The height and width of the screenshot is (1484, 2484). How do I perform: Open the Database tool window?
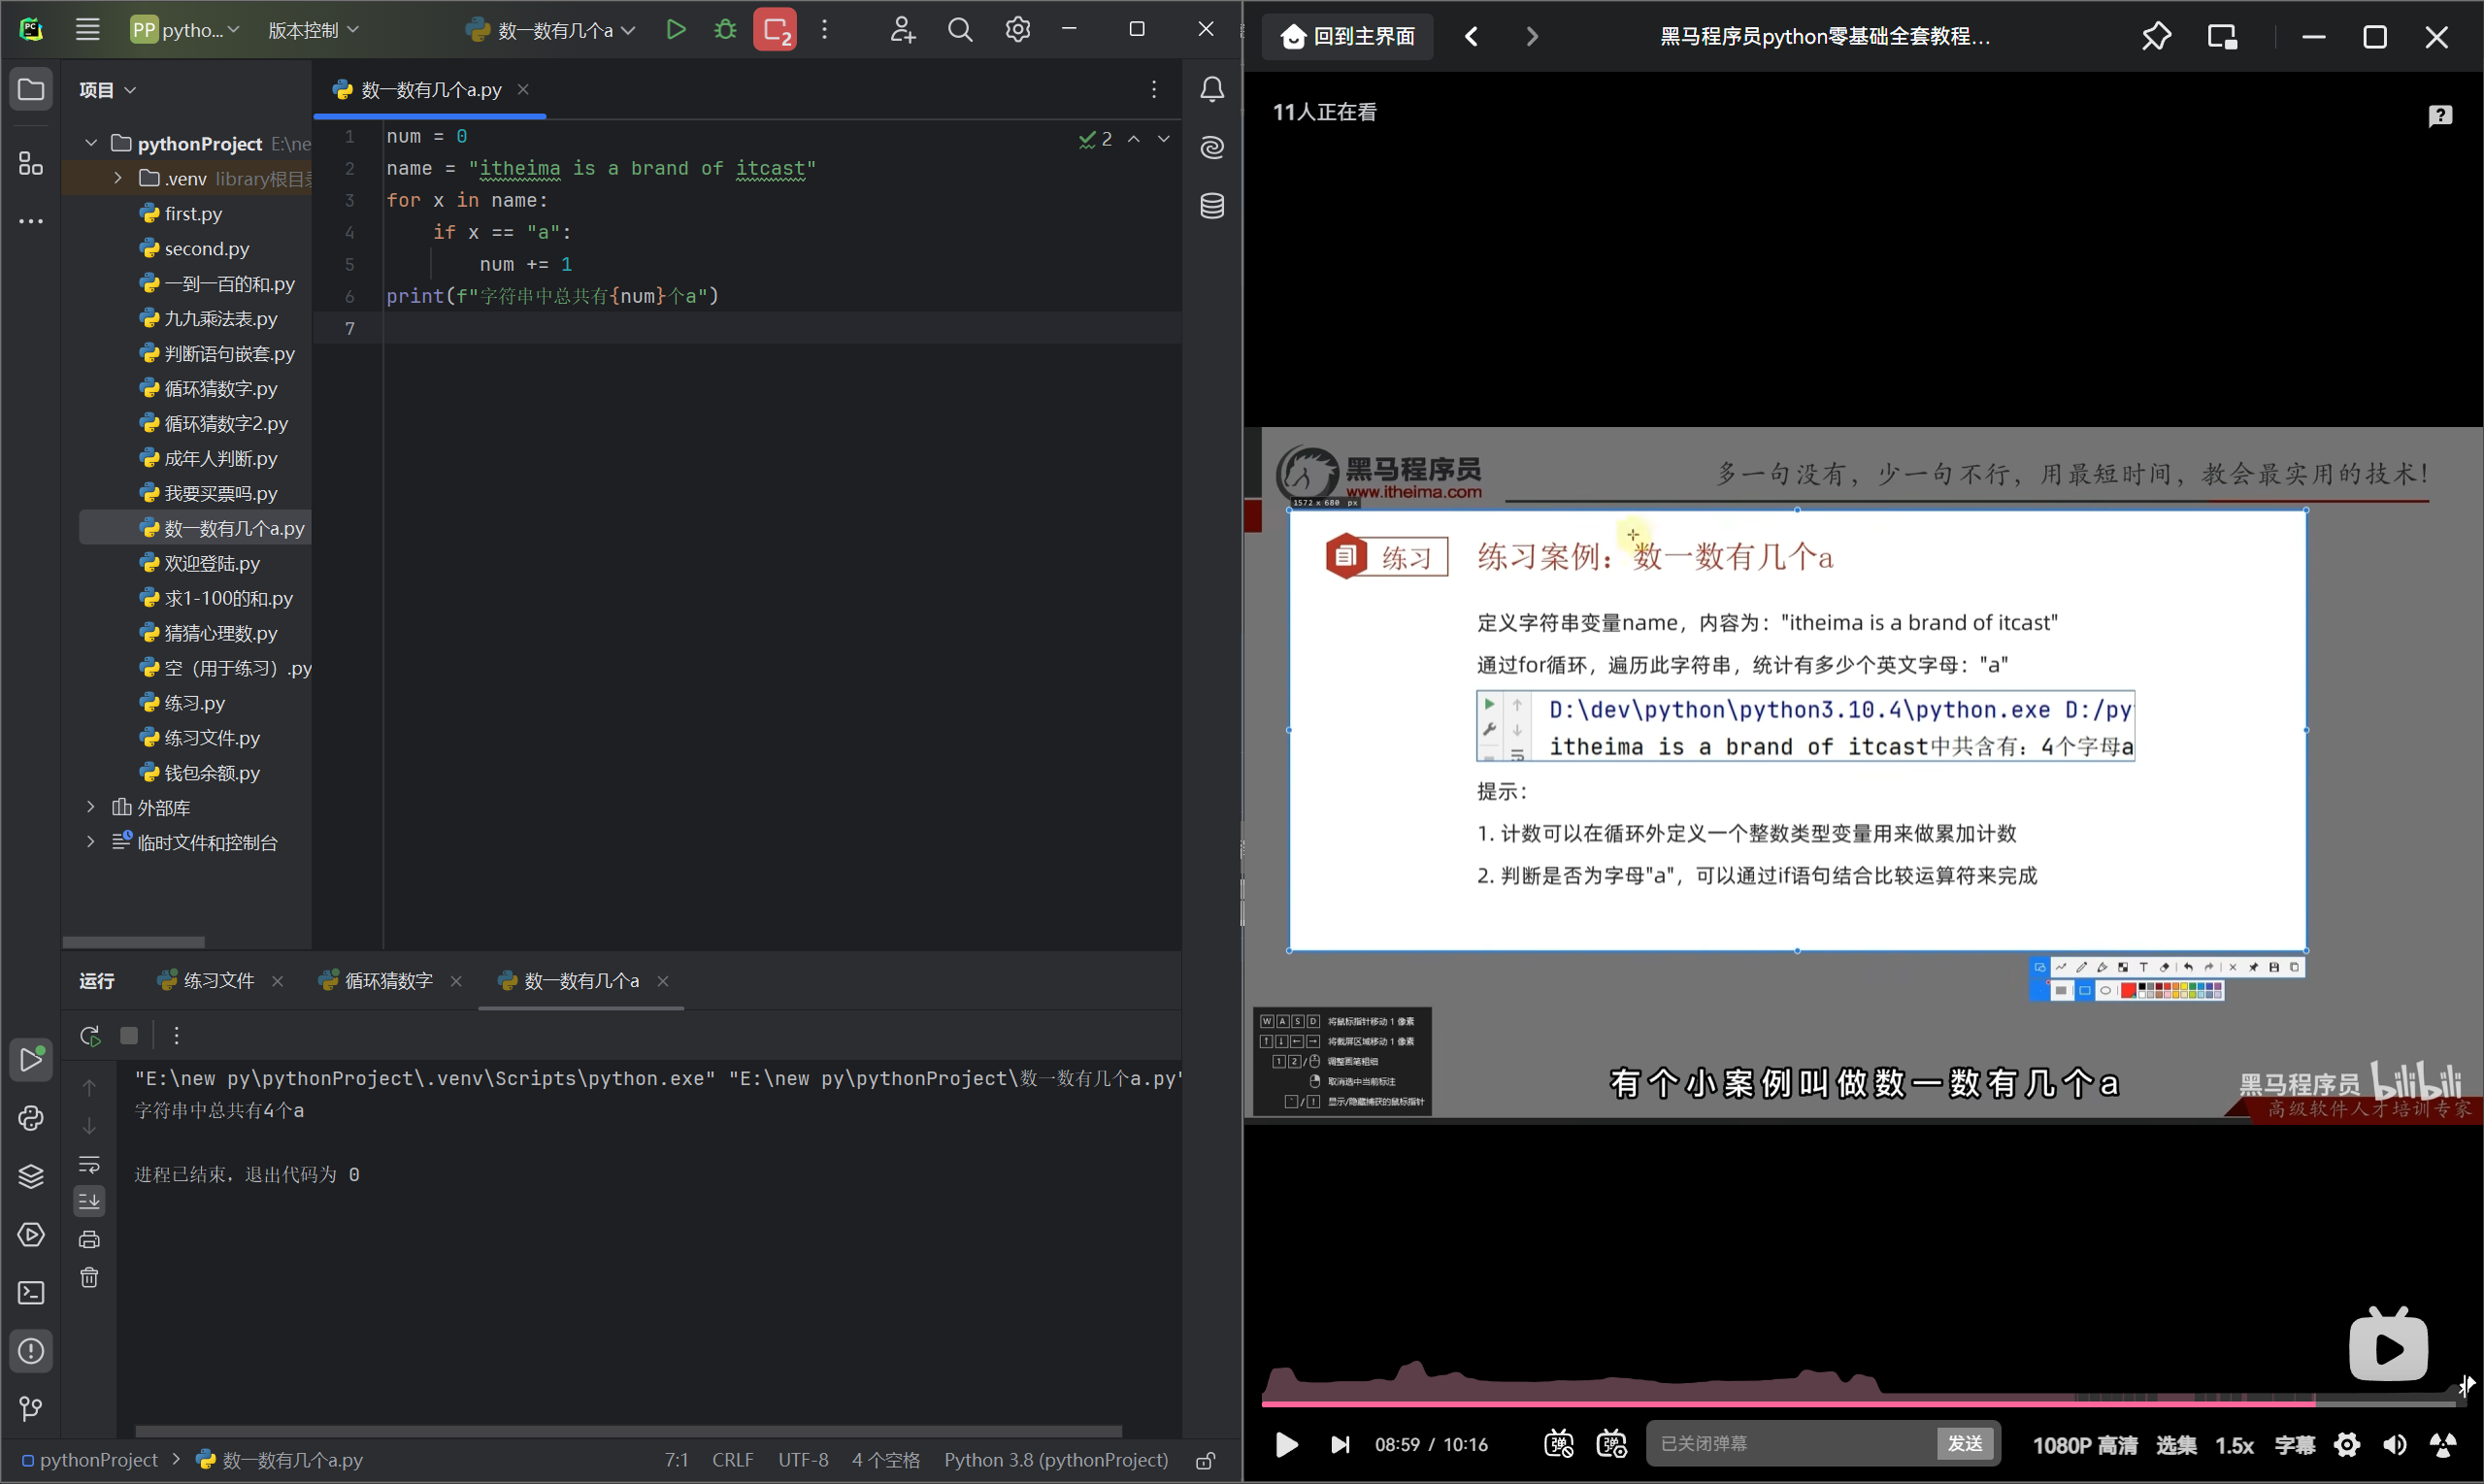pyautogui.click(x=1212, y=206)
